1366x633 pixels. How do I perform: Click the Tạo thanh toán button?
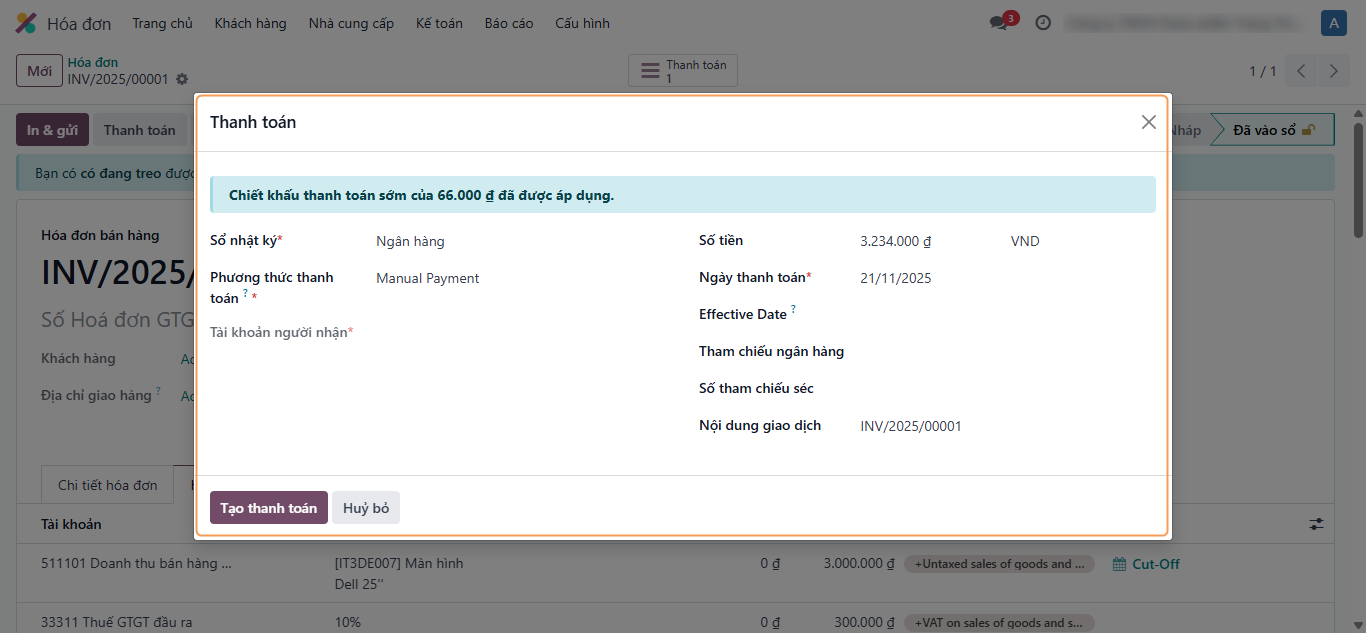click(268, 508)
